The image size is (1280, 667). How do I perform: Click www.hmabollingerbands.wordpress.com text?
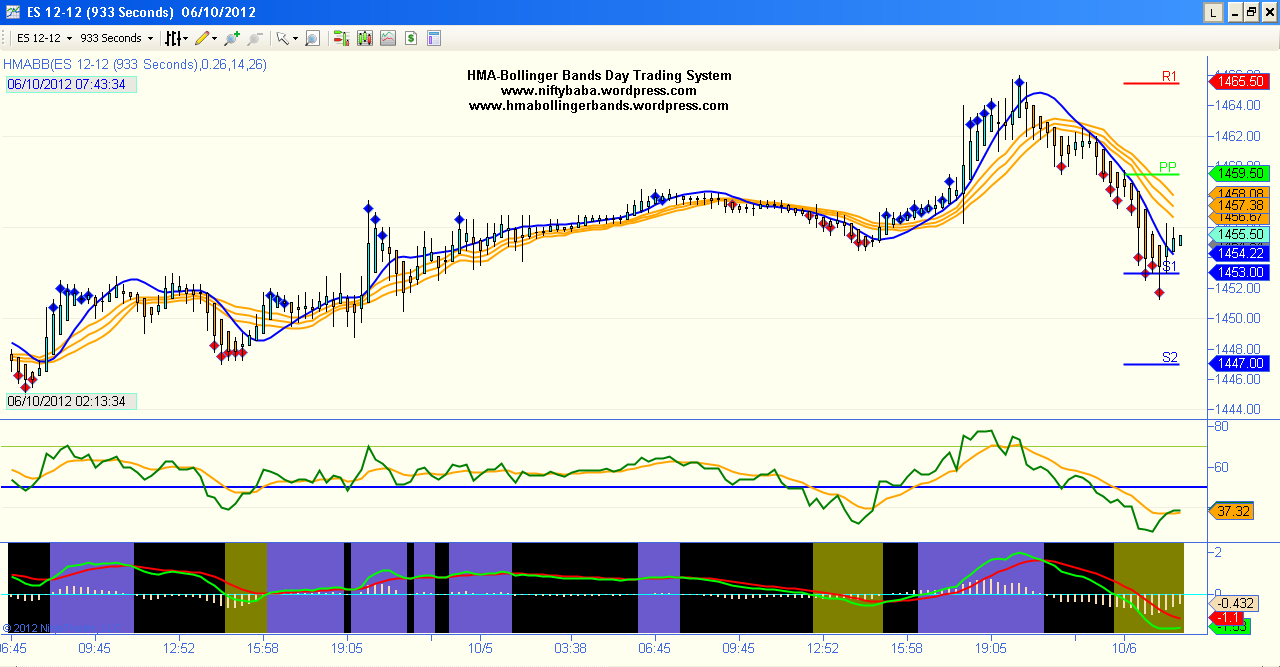[x=599, y=105]
